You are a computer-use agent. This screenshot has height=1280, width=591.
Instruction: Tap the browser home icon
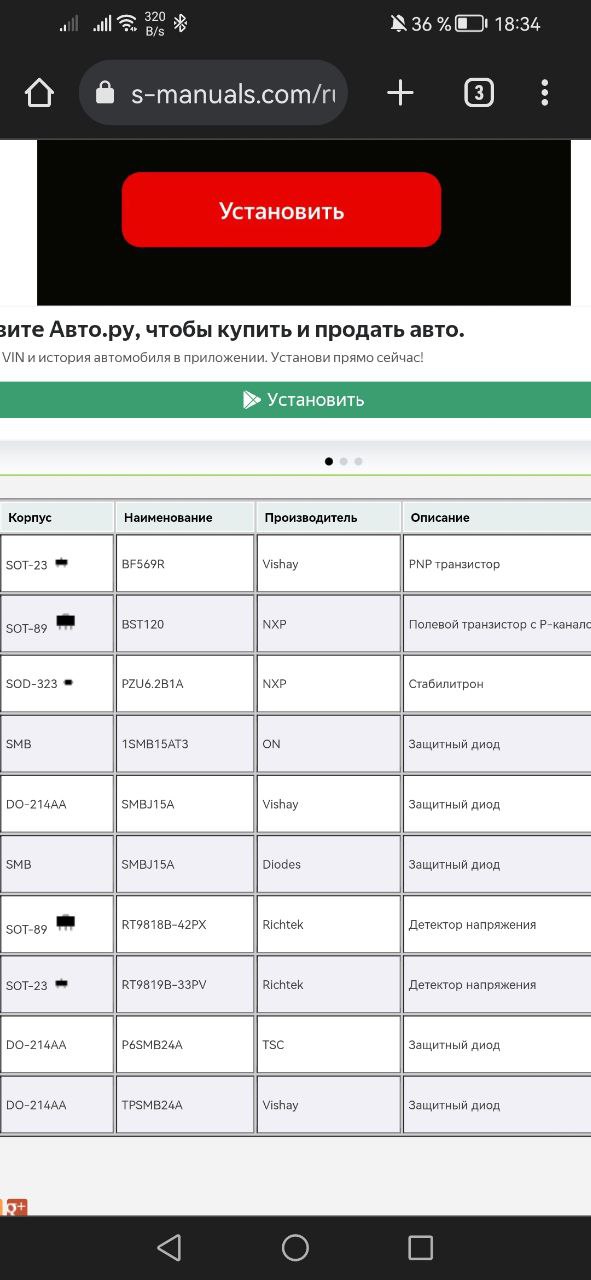pos(39,93)
